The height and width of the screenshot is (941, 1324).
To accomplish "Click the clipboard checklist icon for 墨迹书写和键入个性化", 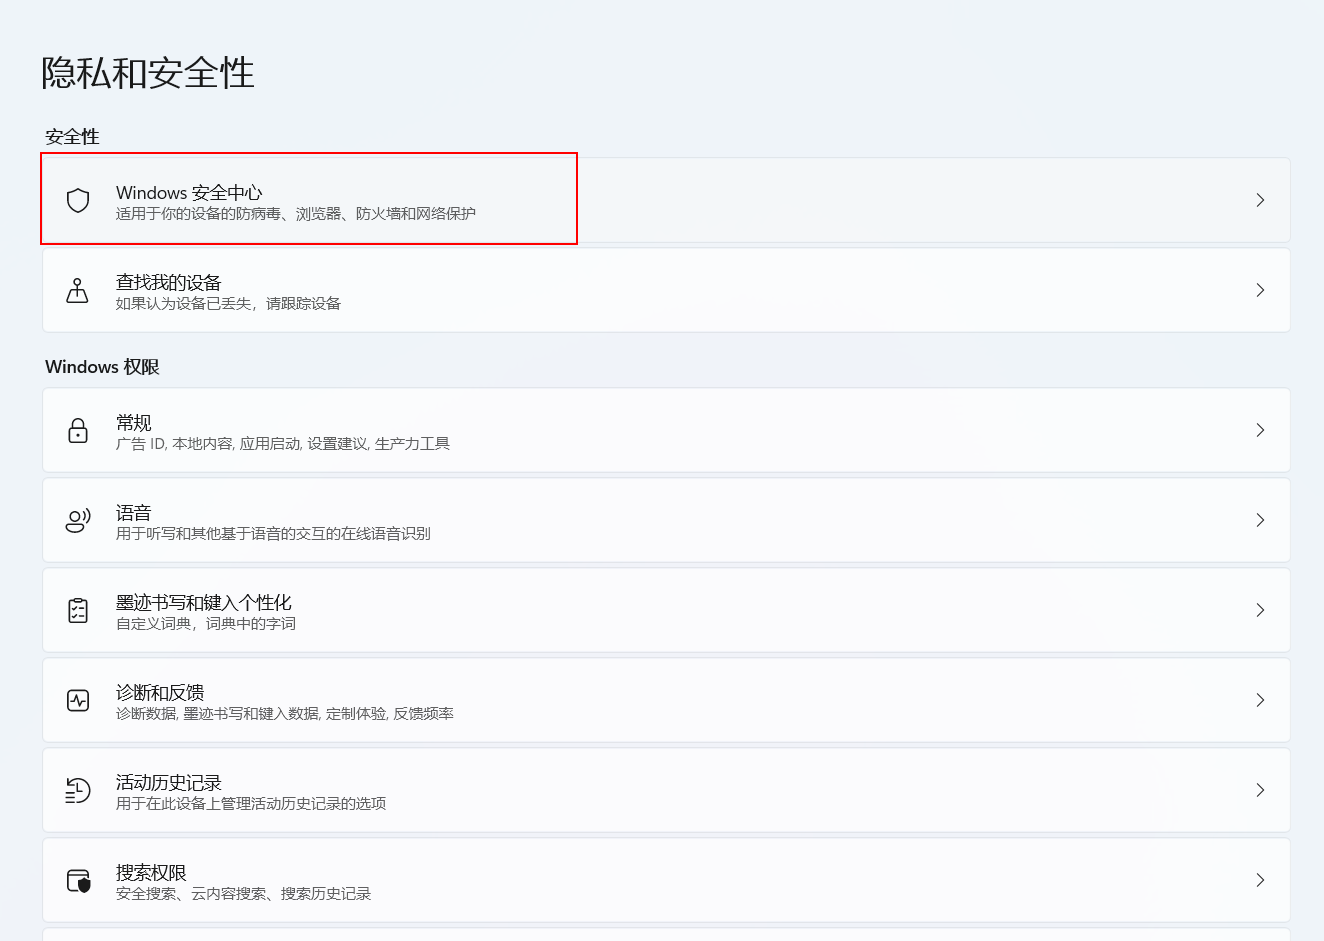I will point(78,610).
